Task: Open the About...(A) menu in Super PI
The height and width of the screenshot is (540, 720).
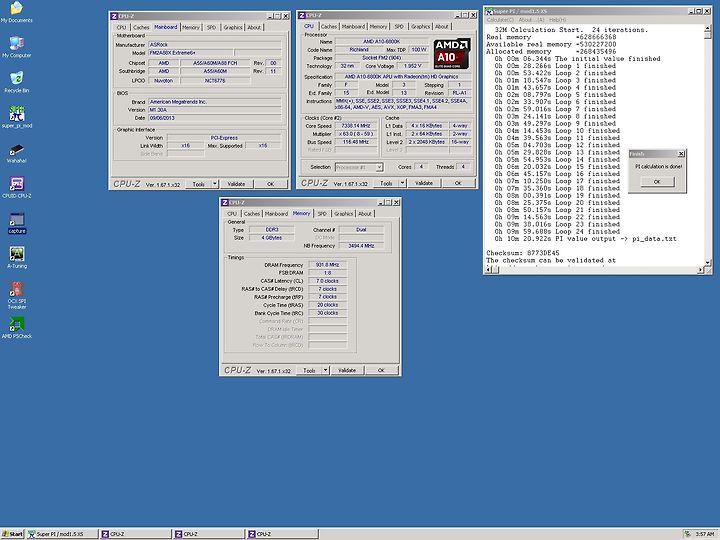Action: [x=531, y=20]
